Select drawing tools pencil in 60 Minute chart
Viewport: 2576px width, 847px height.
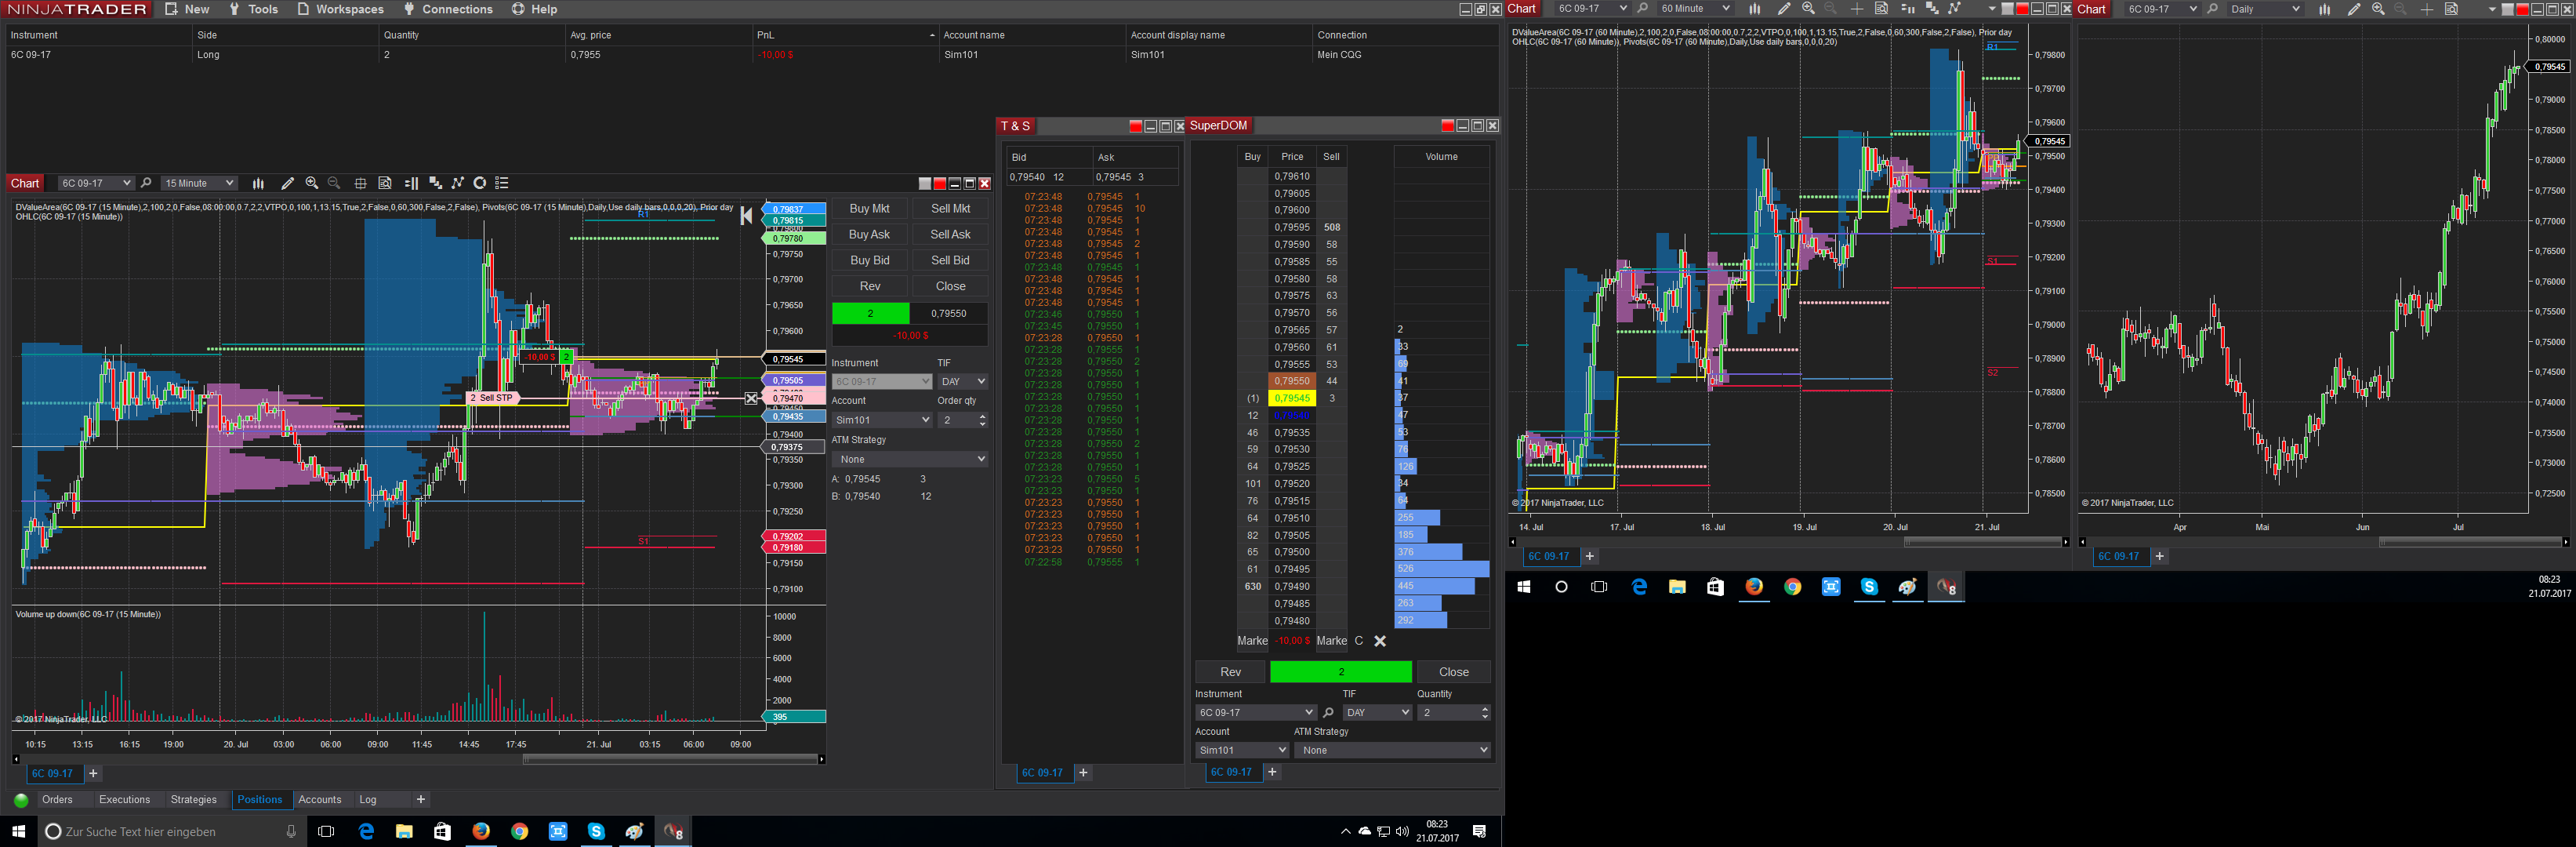(1783, 9)
